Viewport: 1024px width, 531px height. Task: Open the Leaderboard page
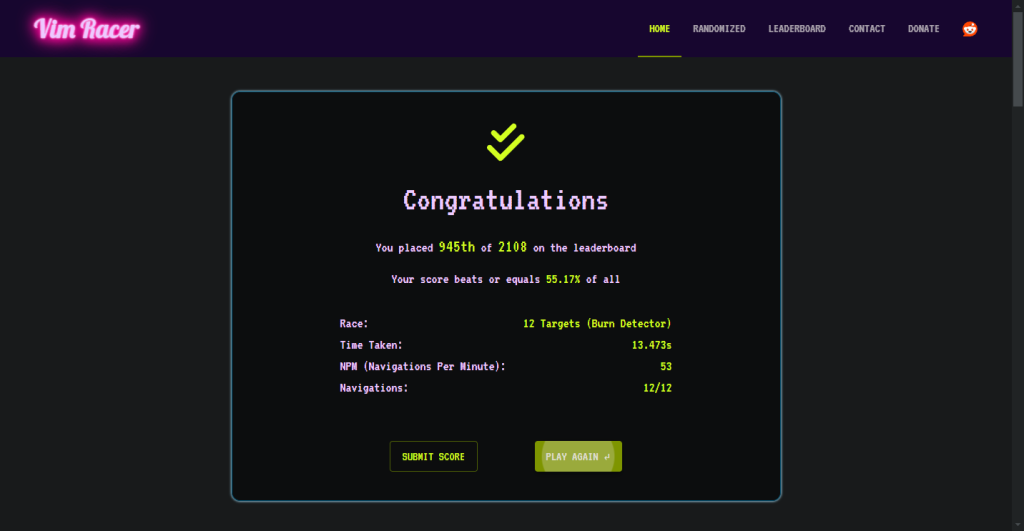click(797, 29)
